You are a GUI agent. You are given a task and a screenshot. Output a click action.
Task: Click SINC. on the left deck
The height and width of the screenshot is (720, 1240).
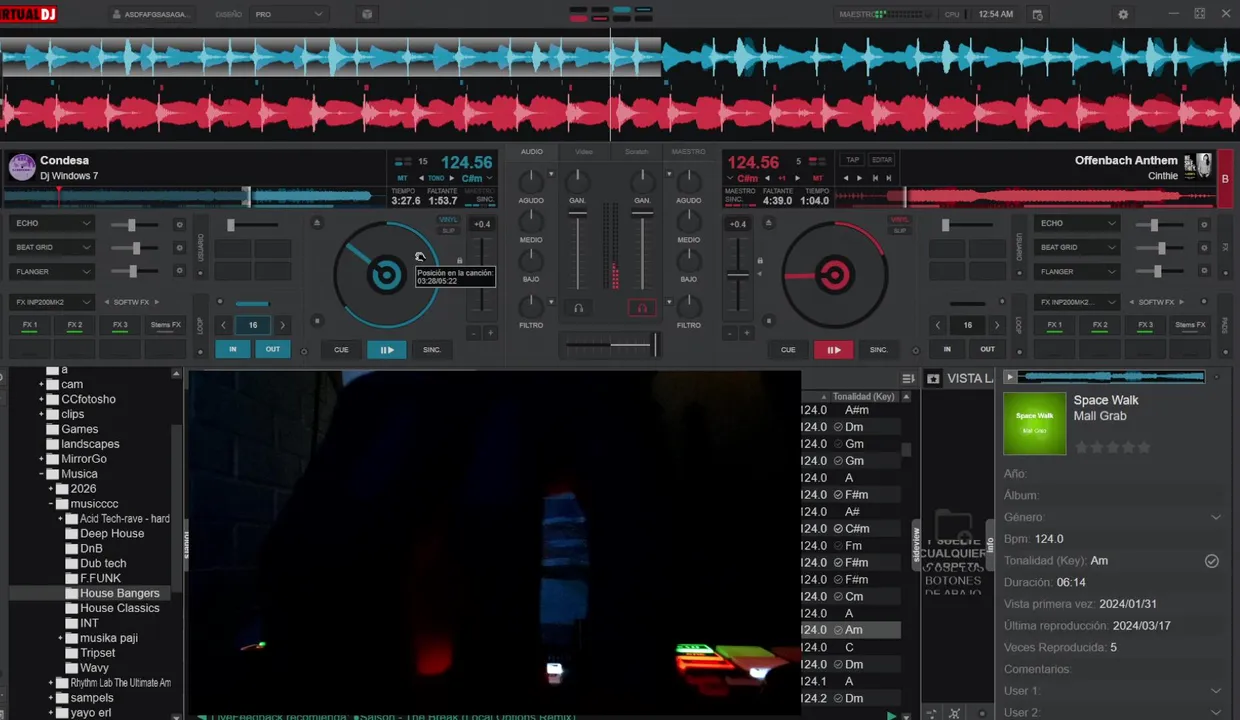click(432, 350)
